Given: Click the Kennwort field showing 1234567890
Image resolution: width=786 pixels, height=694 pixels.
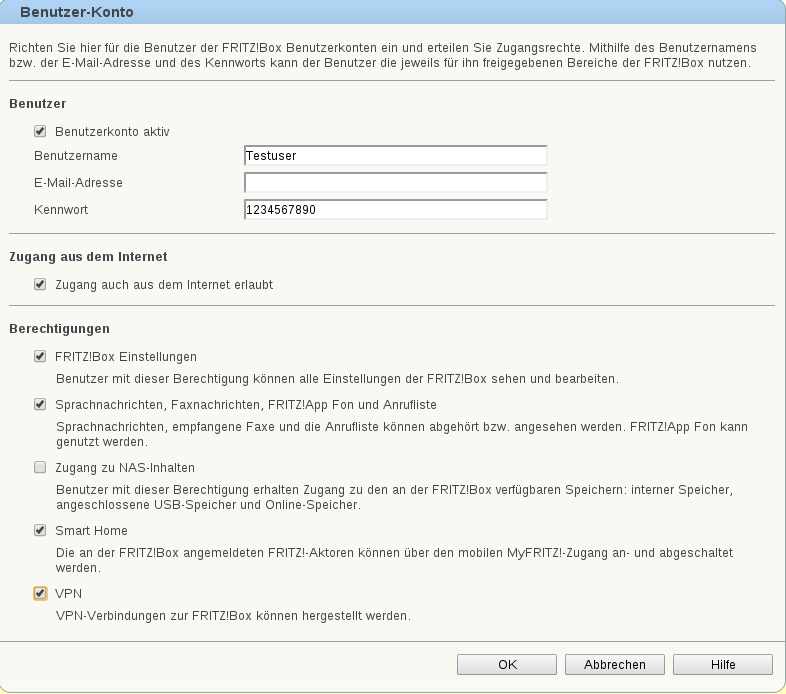Looking at the screenshot, I should tap(396, 210).
